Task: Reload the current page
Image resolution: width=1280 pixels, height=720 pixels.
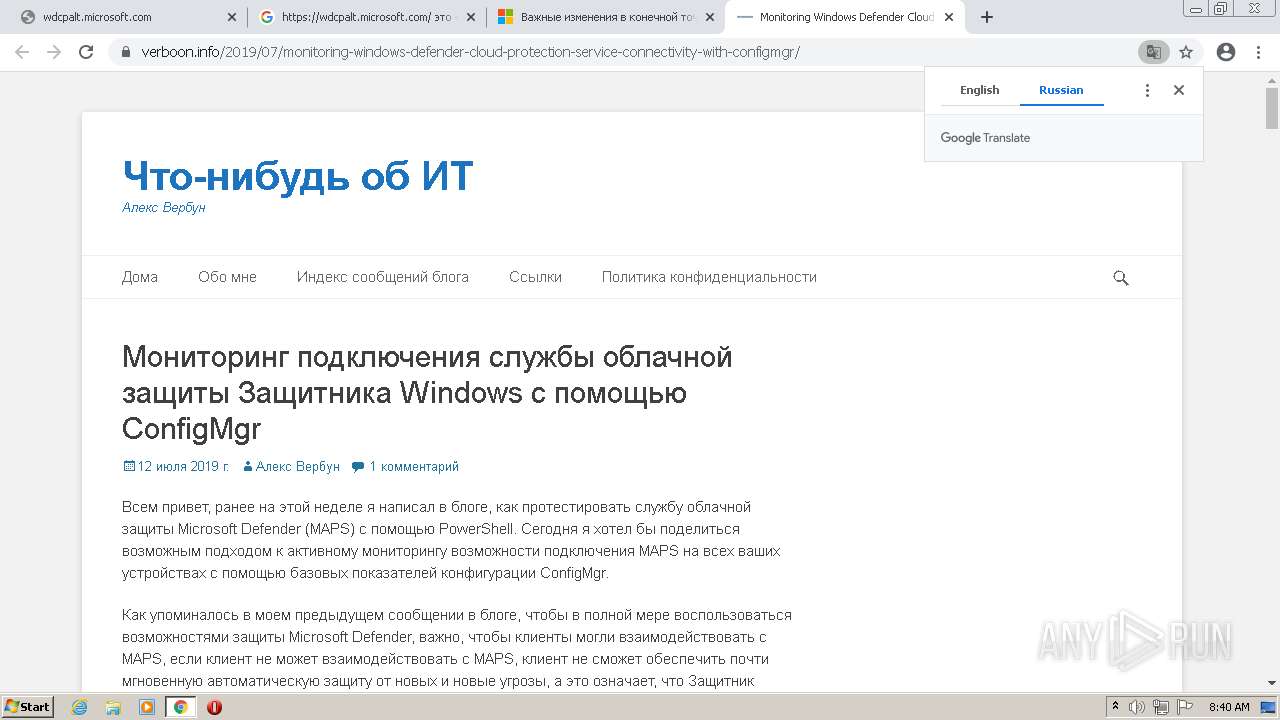Action: coord(86,52)
